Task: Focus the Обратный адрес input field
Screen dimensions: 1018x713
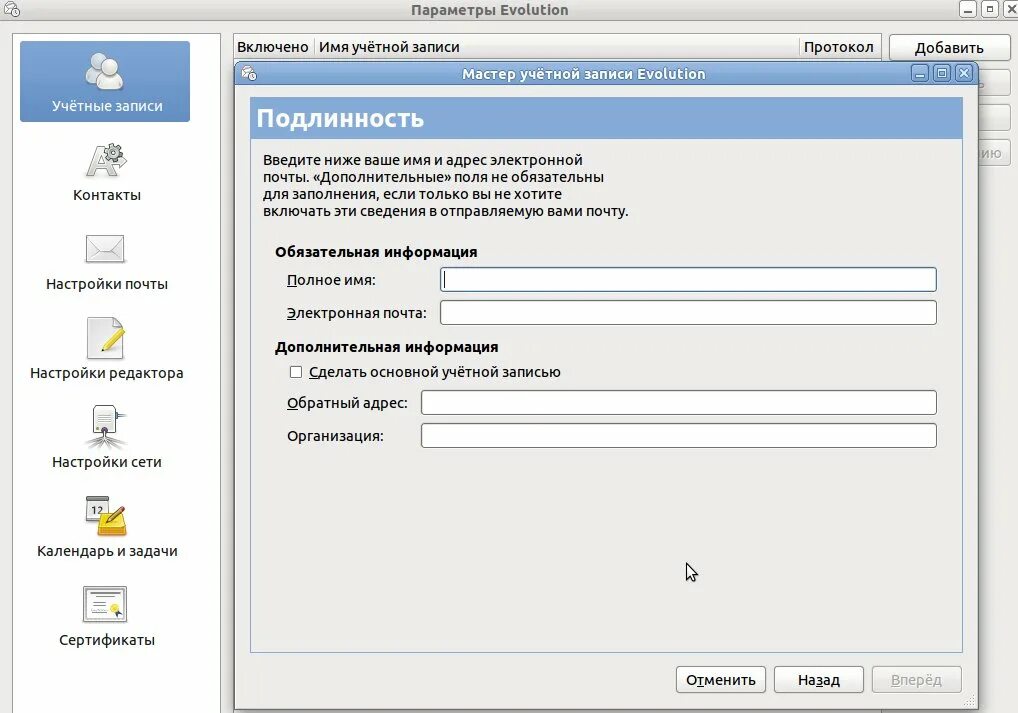Action: (678, 402)
